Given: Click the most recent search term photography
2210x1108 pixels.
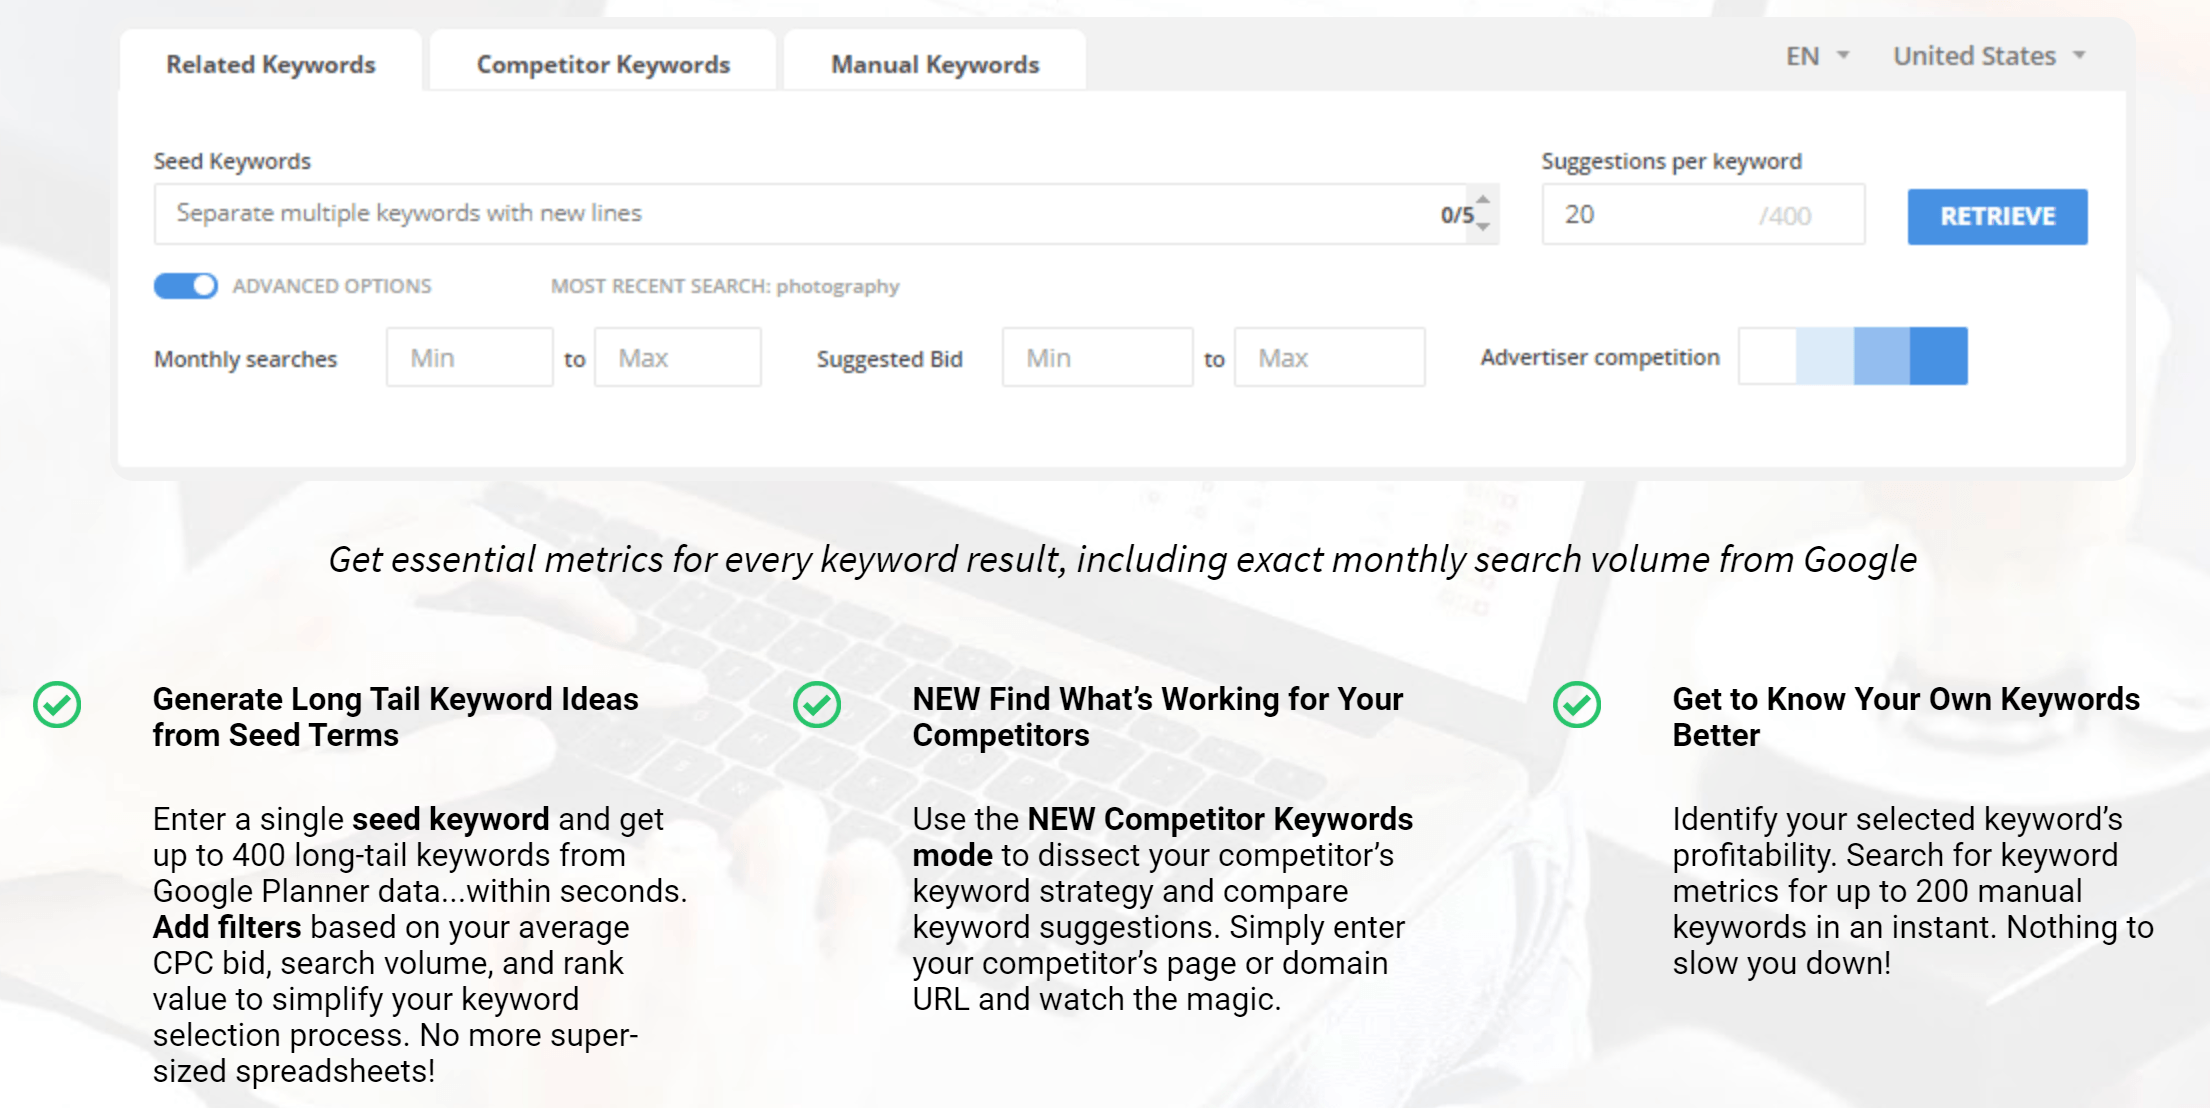Looking at the screenshot, I should (x=838, y=287).
